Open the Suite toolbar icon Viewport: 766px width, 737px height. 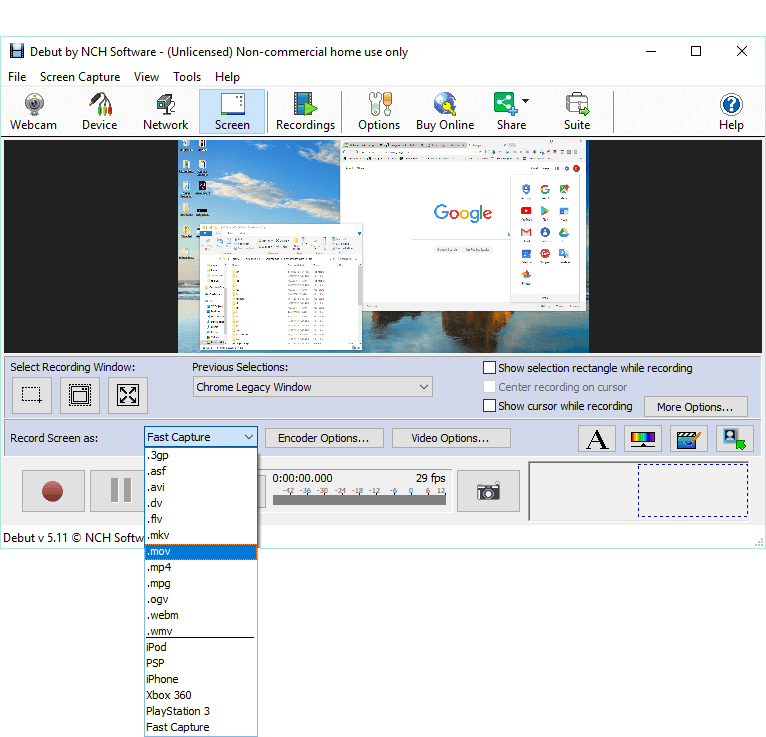tap(577, 112)
